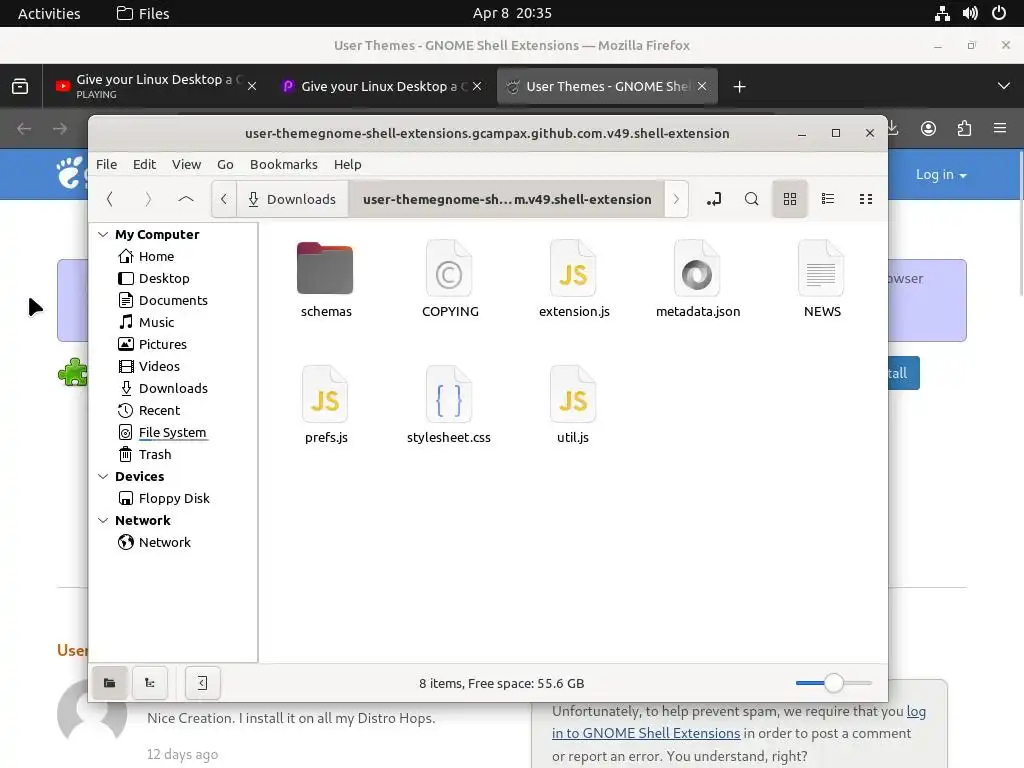This screenshot has height=768, width=1024.
Task: Toggle the location entry path icon
Action: 714,199
